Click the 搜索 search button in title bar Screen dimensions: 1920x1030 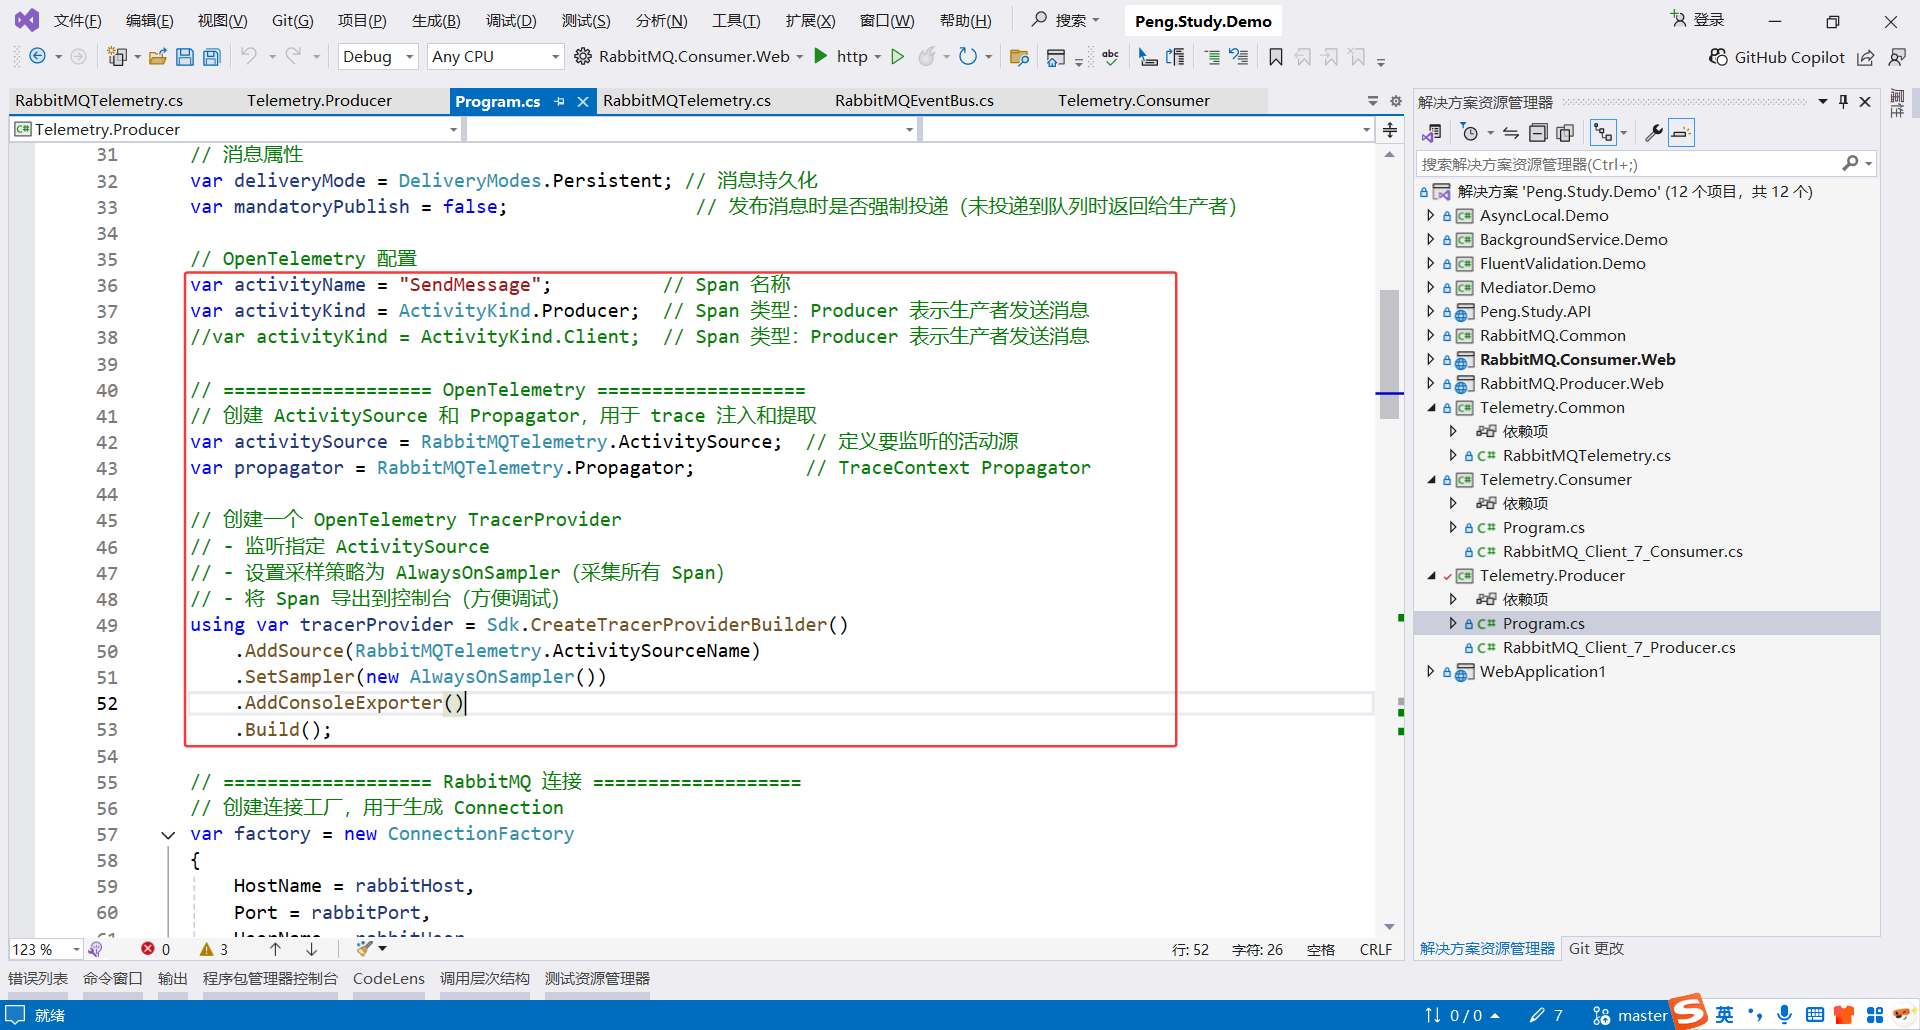(1066, 20)
